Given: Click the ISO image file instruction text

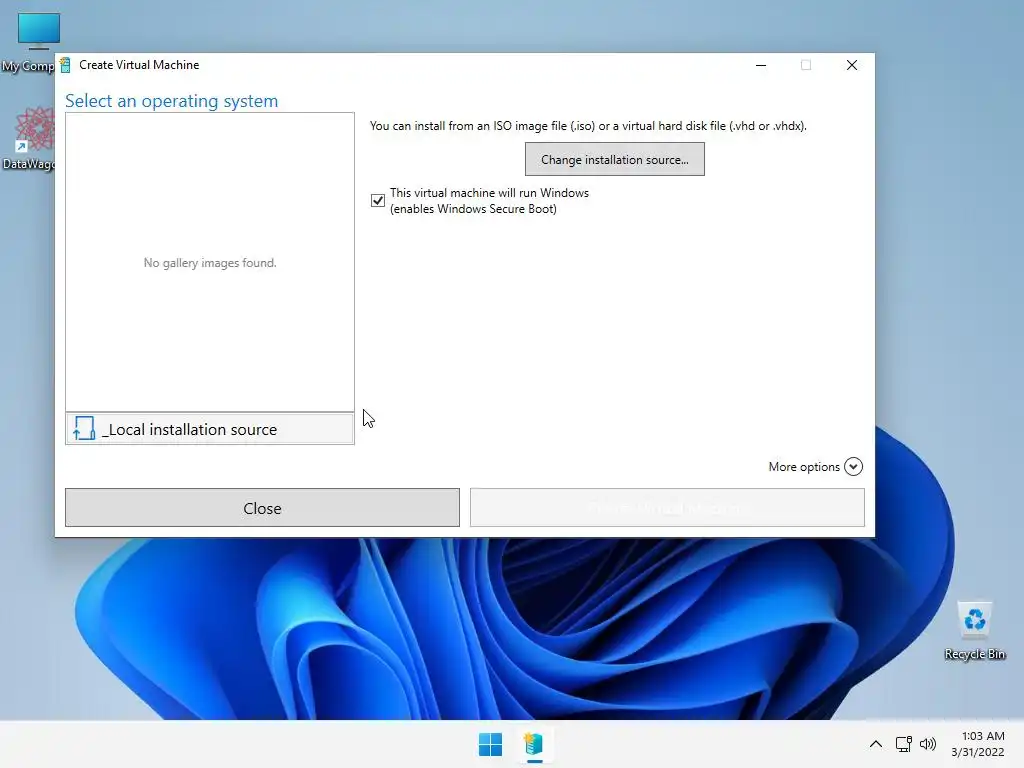Looking at the screenshot, I should (588, 125).
